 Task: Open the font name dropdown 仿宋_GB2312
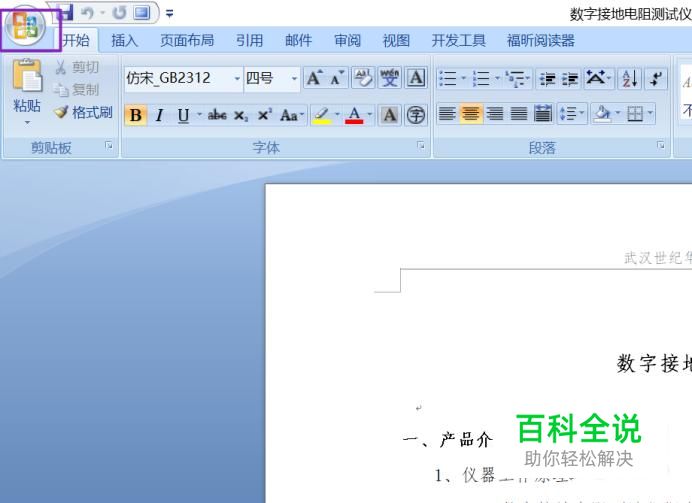[237, 79]
